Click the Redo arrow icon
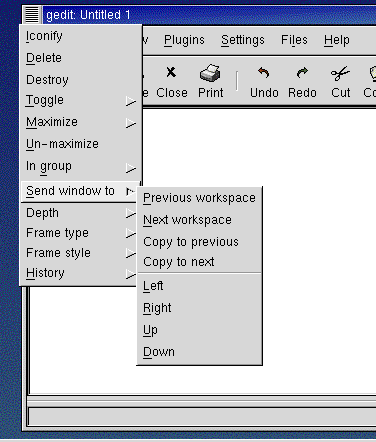The width and height of the screenshot is (376, 442). tap(302, 72)
